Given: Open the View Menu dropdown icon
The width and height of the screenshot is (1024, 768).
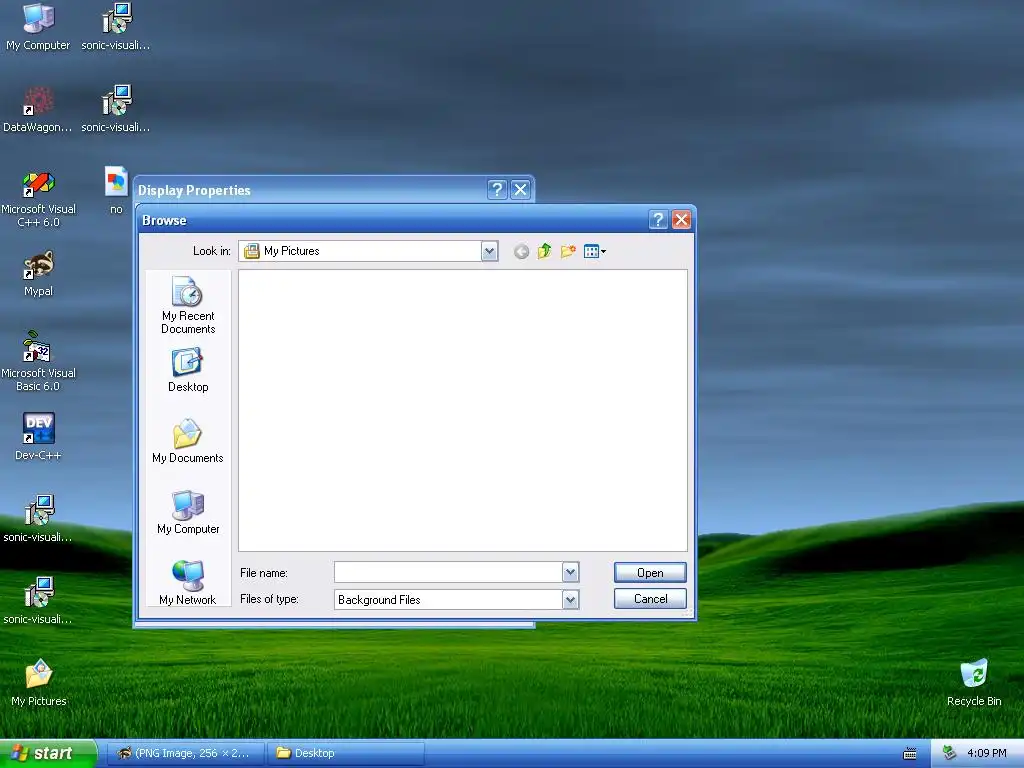Looking at the screenshot, I should click(x=594, y=251).
